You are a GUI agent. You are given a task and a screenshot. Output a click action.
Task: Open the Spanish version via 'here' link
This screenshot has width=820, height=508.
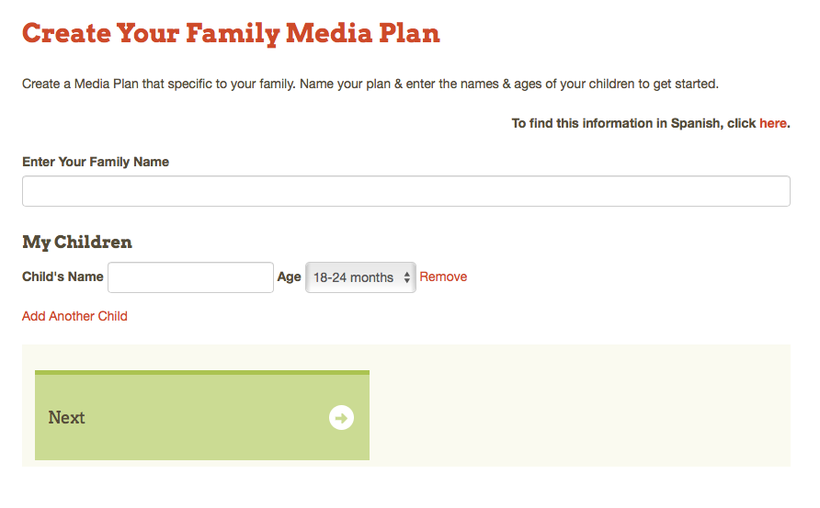773,123
